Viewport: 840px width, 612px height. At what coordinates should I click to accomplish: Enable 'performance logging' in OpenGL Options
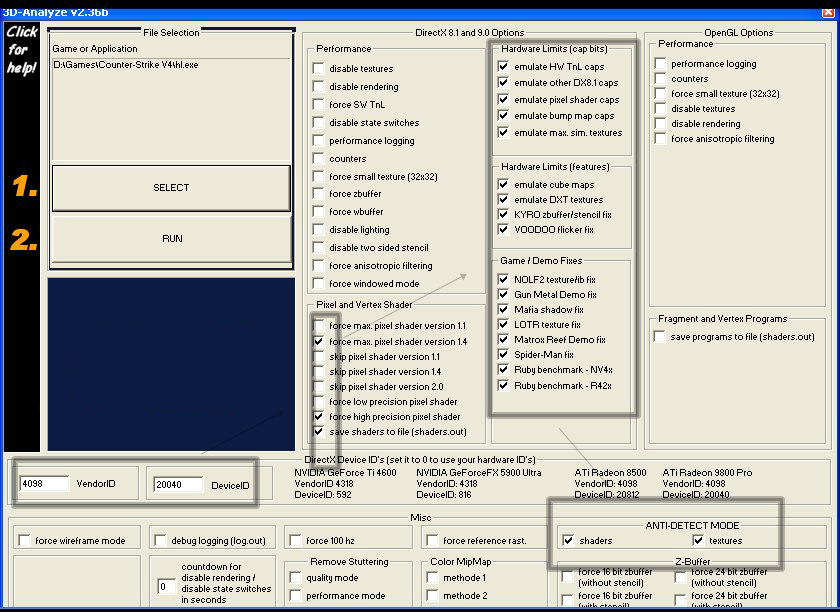[658, 62]
